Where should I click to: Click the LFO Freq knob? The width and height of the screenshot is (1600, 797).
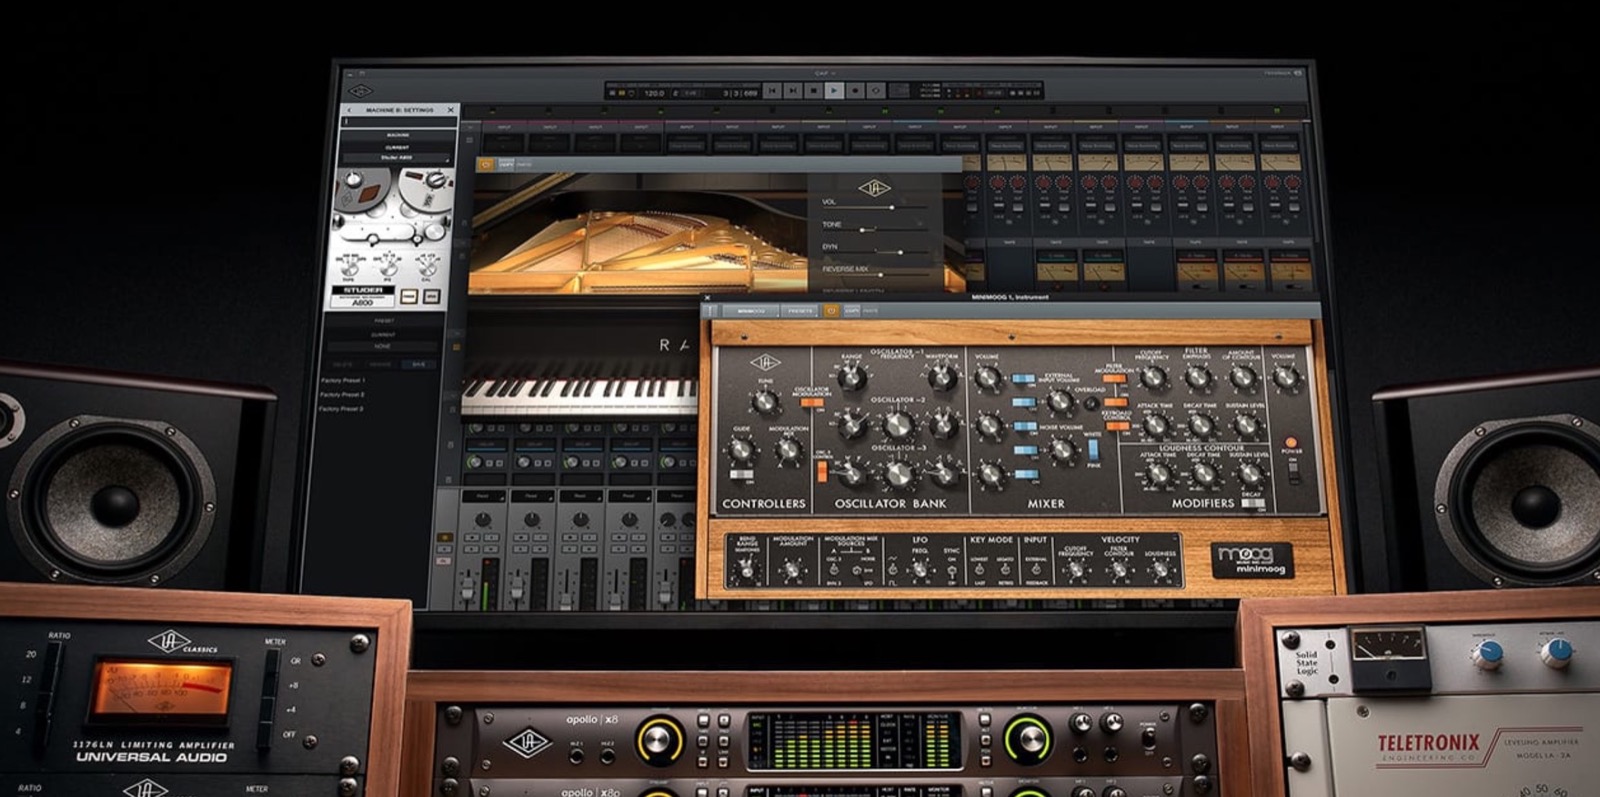tap(920, 572)
